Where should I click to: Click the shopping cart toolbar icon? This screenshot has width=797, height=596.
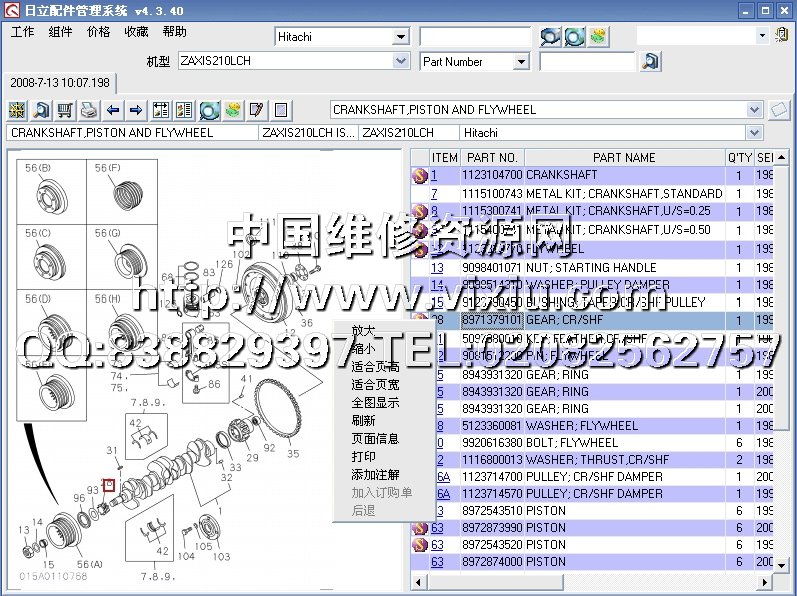coord(65,110)
